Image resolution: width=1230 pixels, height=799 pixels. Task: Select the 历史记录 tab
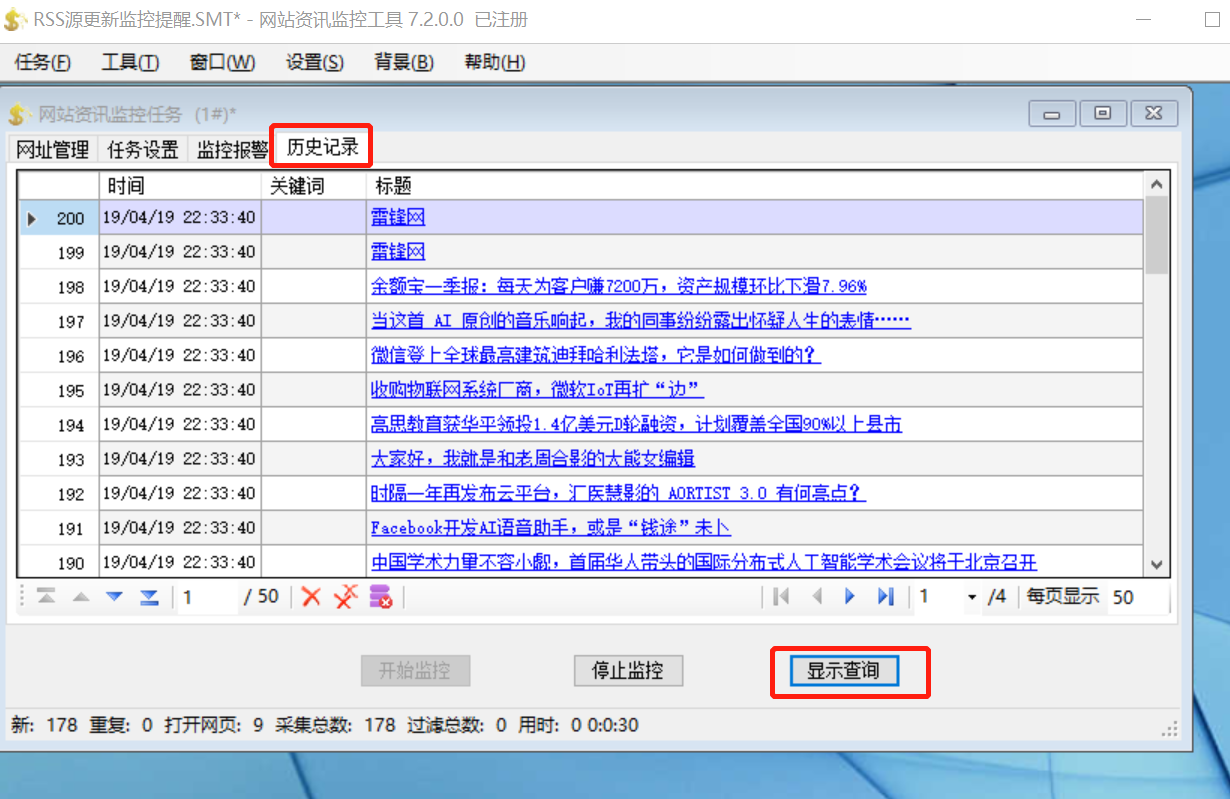pos(323,147)
